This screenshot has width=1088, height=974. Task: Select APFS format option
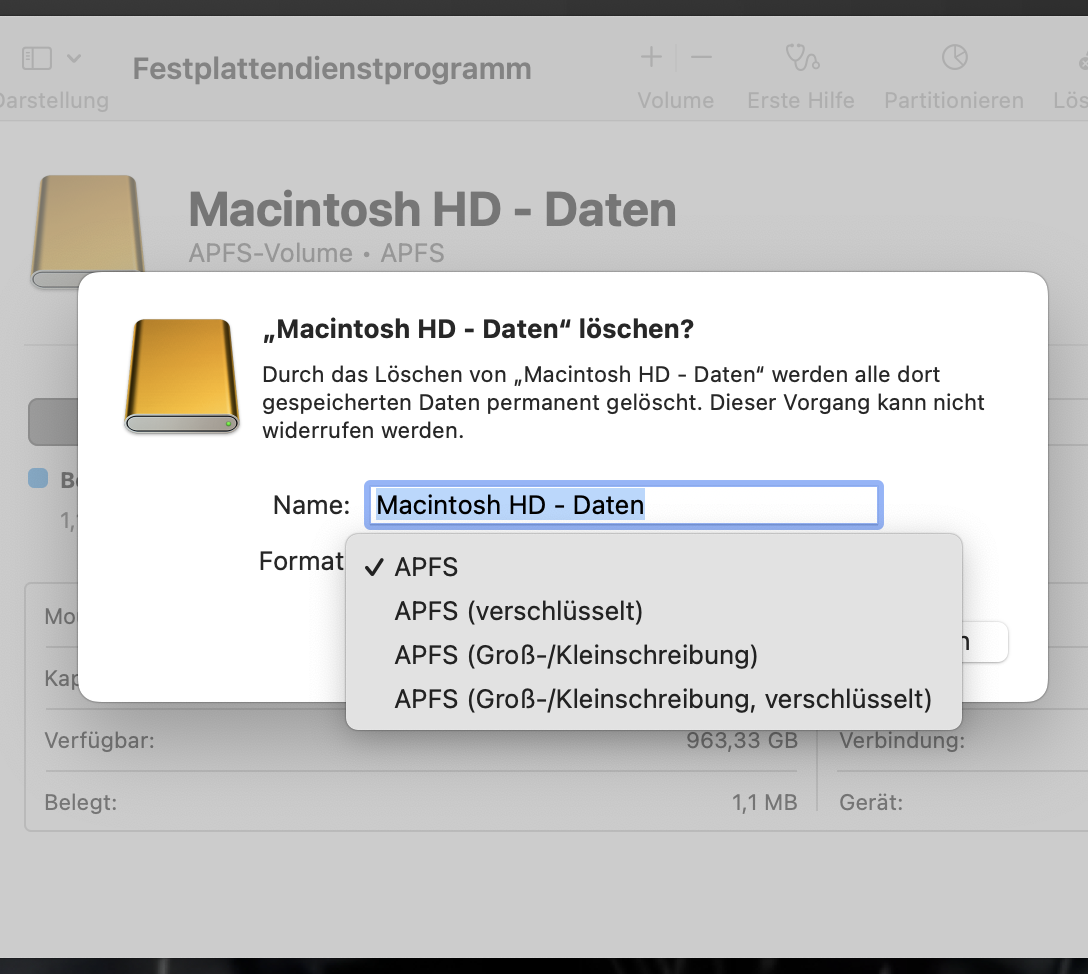click(654, 567)
